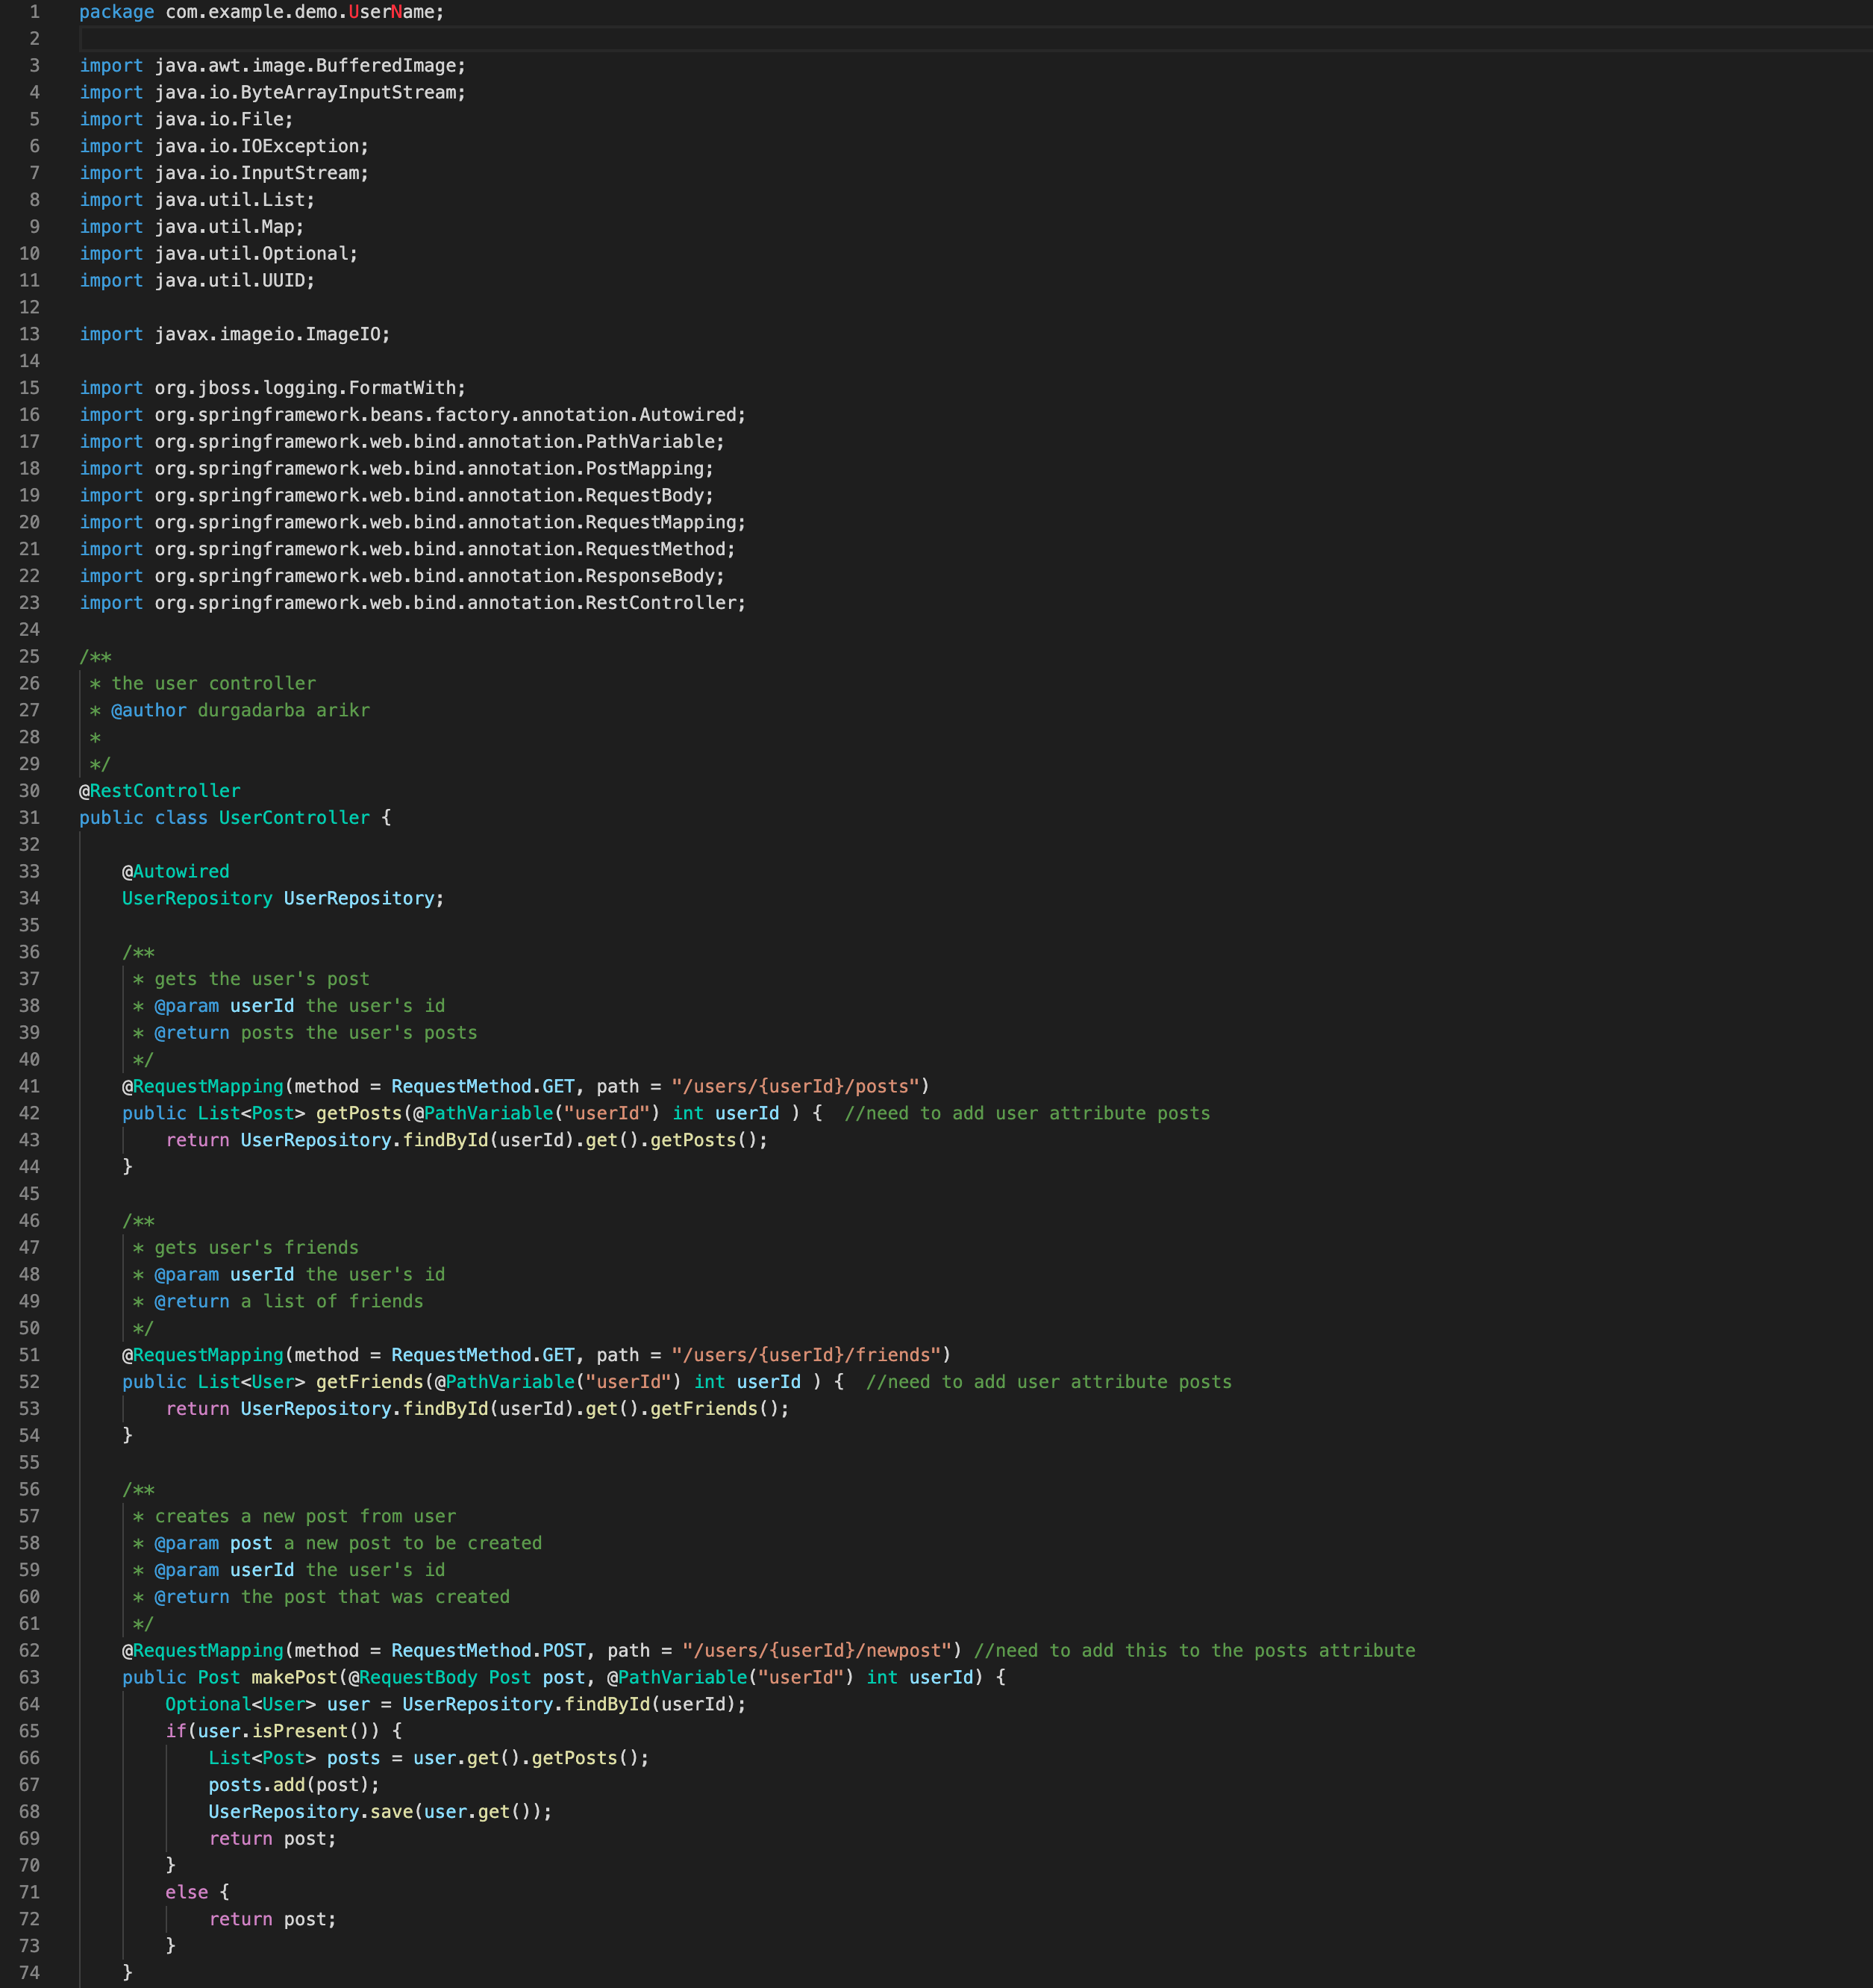Click comment 'need to add this to the posts attribute'
Screen dimensions: 1873x1988
pyautogui.click(x=1195, y=1651)
